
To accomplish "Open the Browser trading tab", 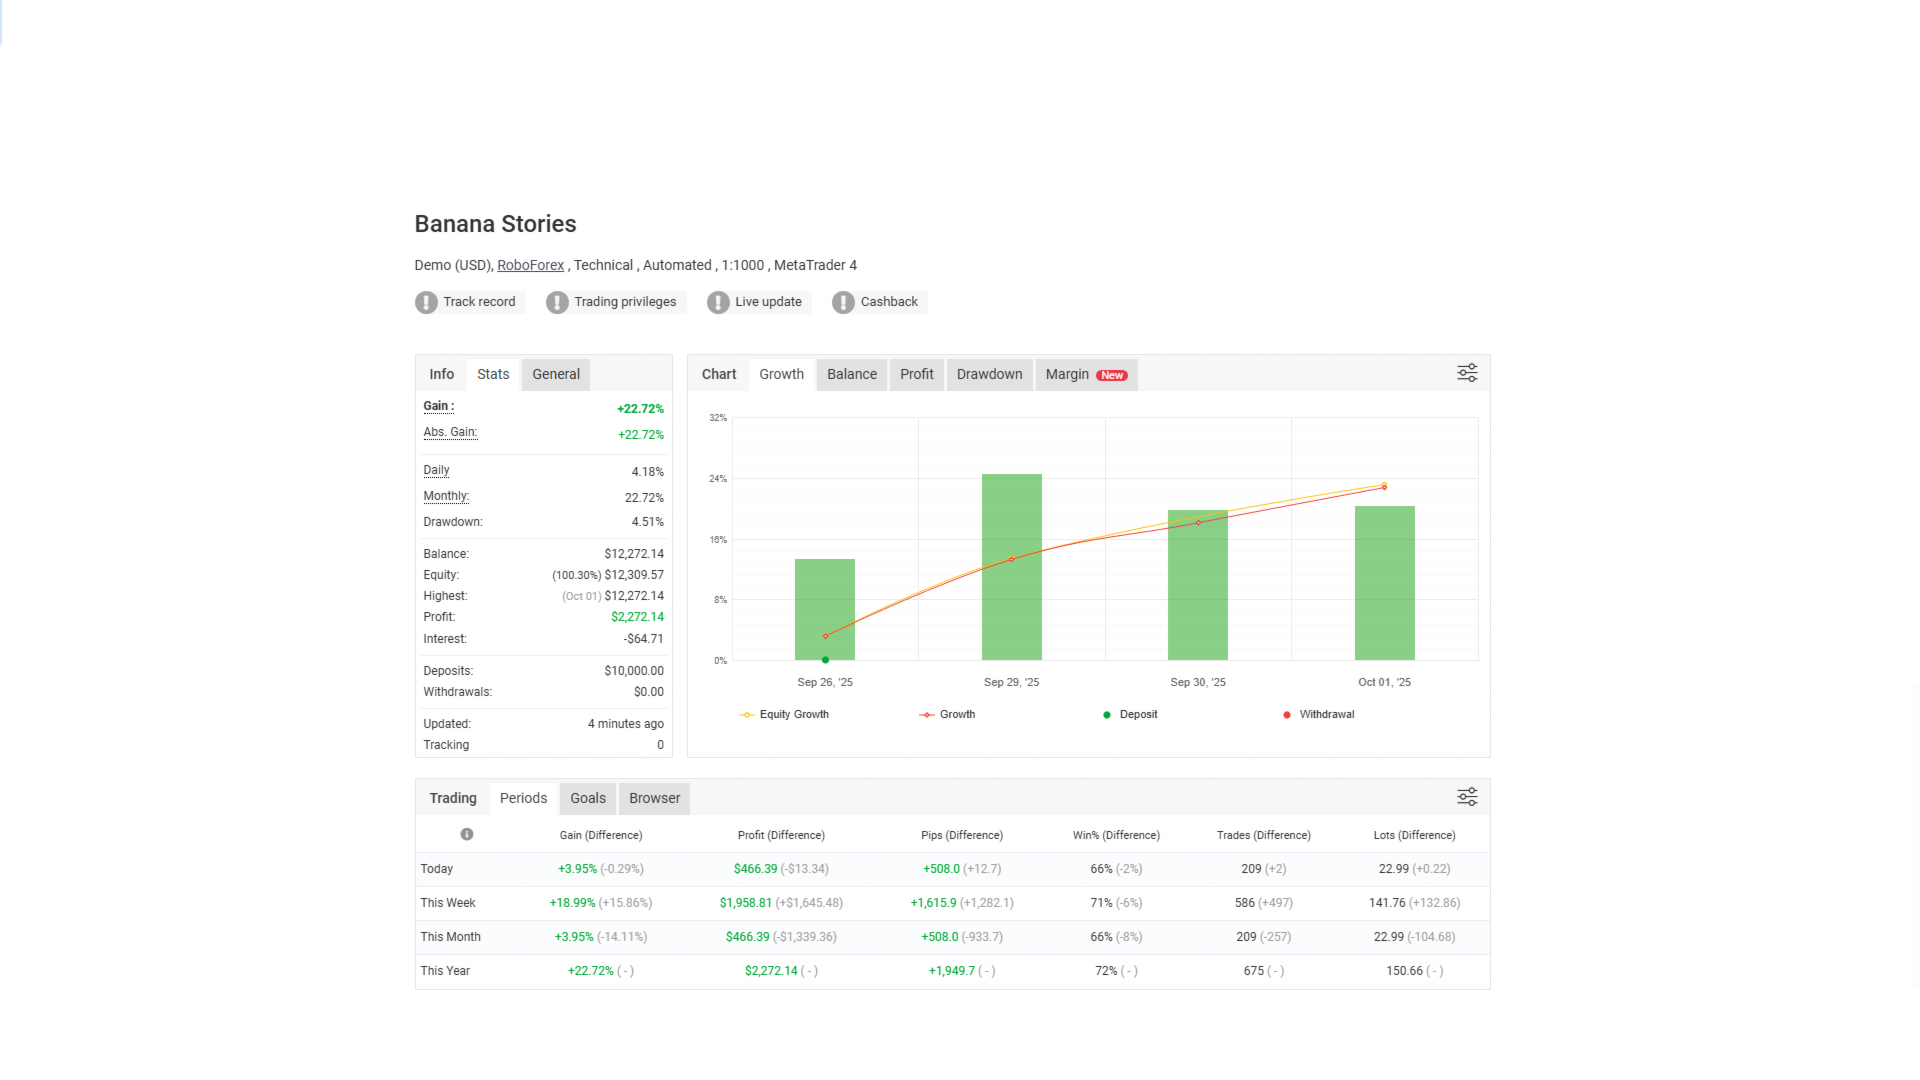I will tap(654, 798).
